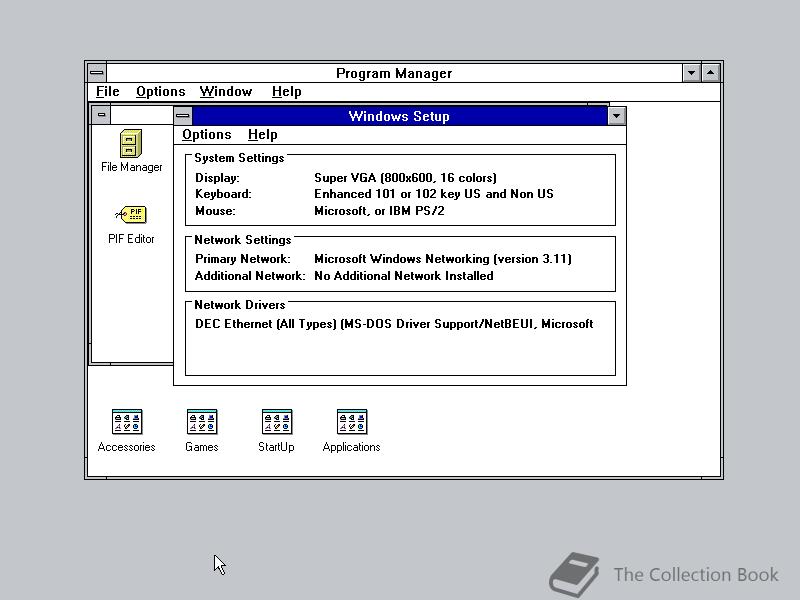
Task: Click the Display: label
Action: coord(217,178)
